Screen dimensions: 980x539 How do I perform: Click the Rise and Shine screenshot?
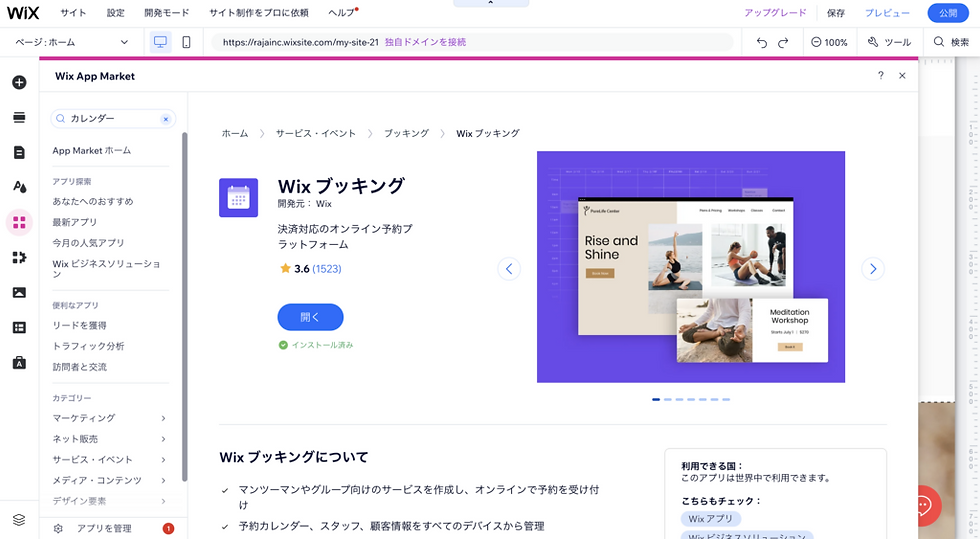click(x=691, y=267)
